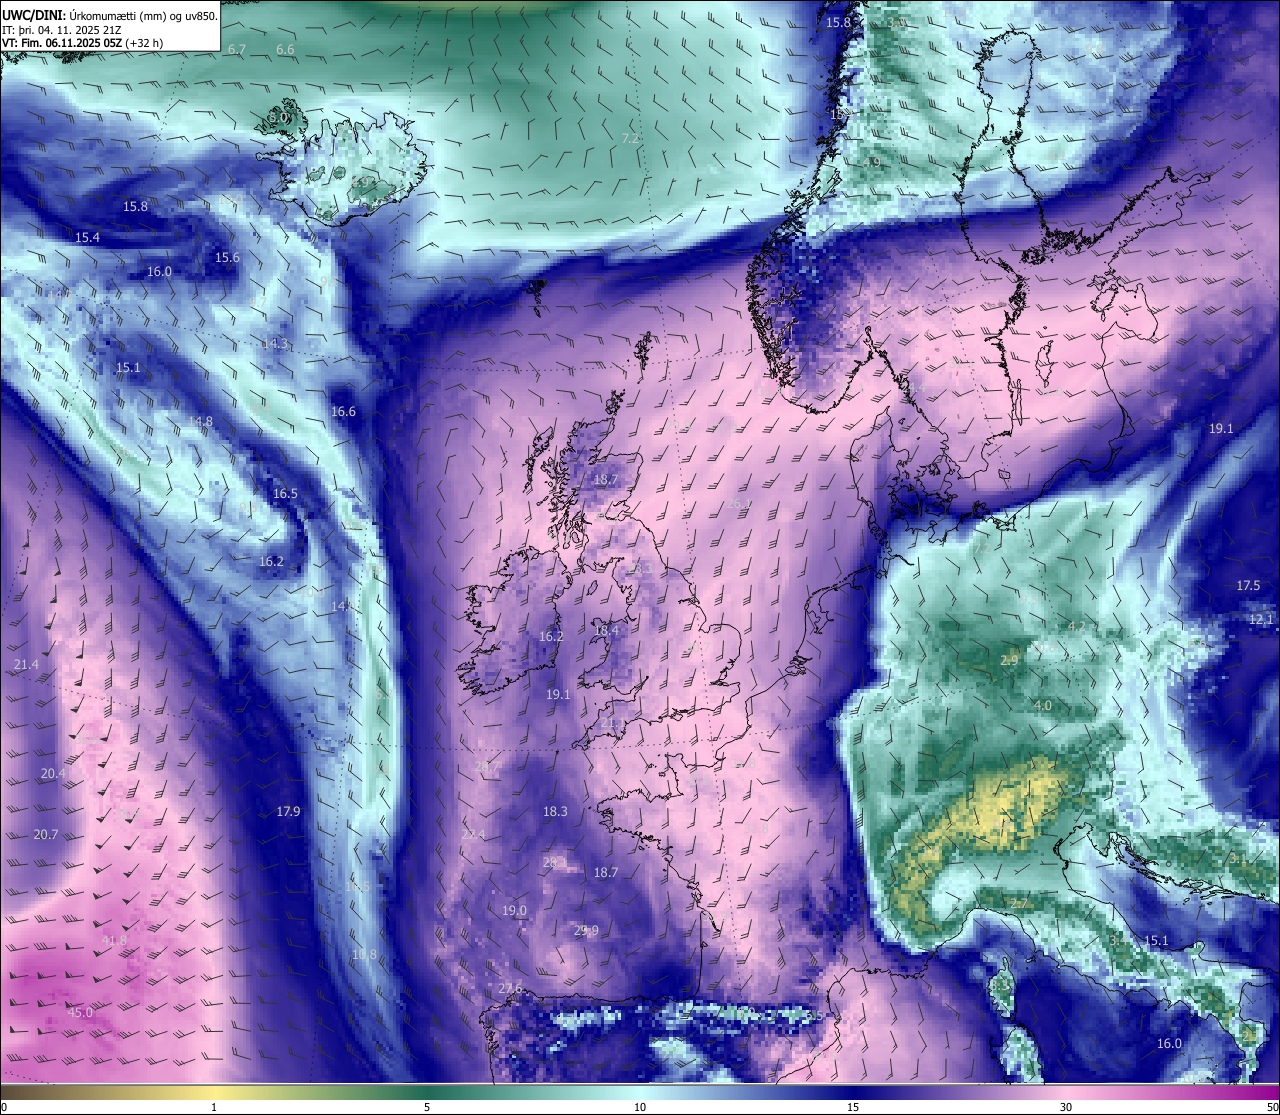Click the "50" tick label on the color scale
This screenshot has height=1115, width=1280.
point(1271,1107)
